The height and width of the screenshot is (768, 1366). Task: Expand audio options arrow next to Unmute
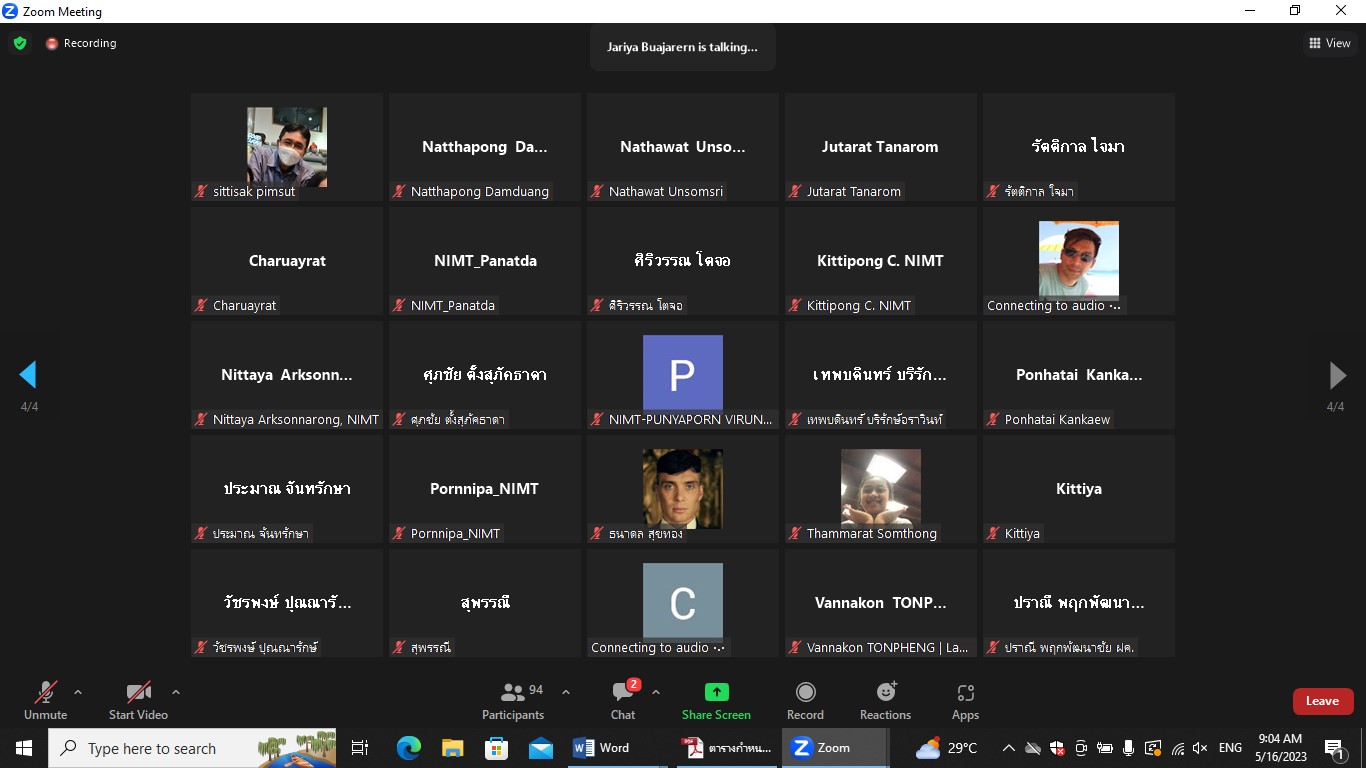pyautogui.click(x=78, y=692)
